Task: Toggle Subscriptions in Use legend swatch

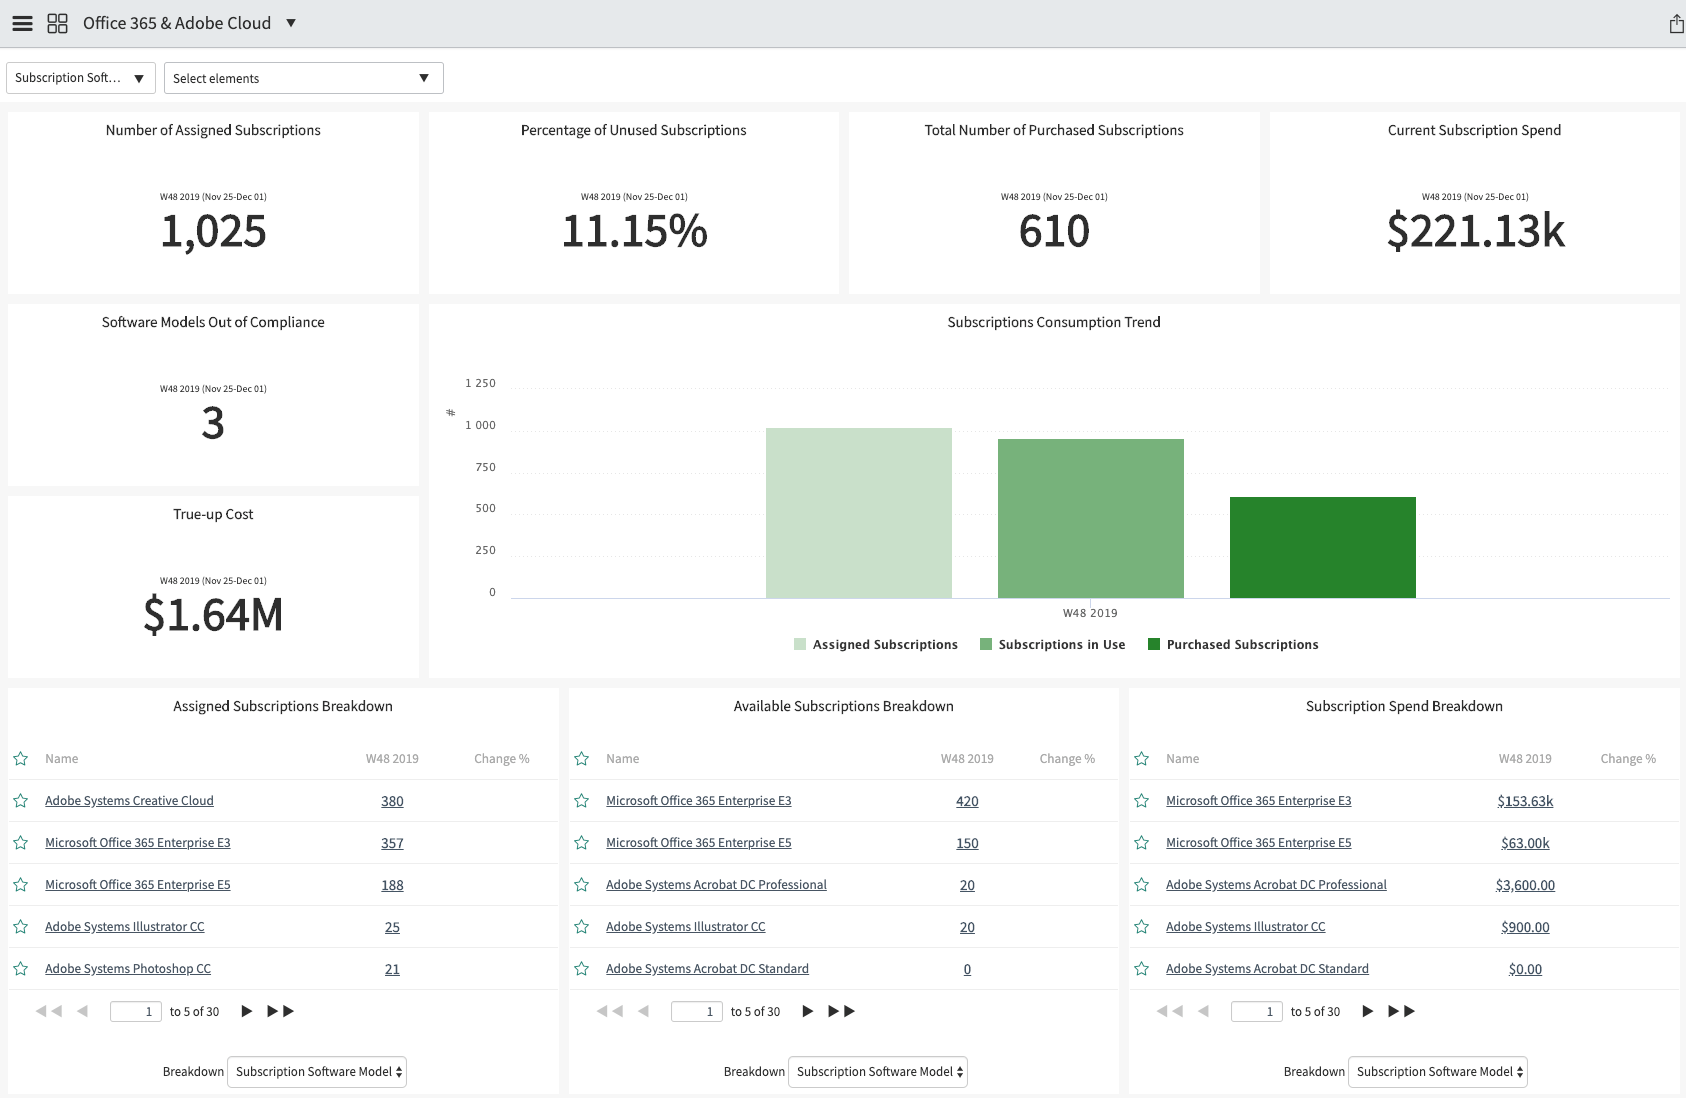Action: 986,644
